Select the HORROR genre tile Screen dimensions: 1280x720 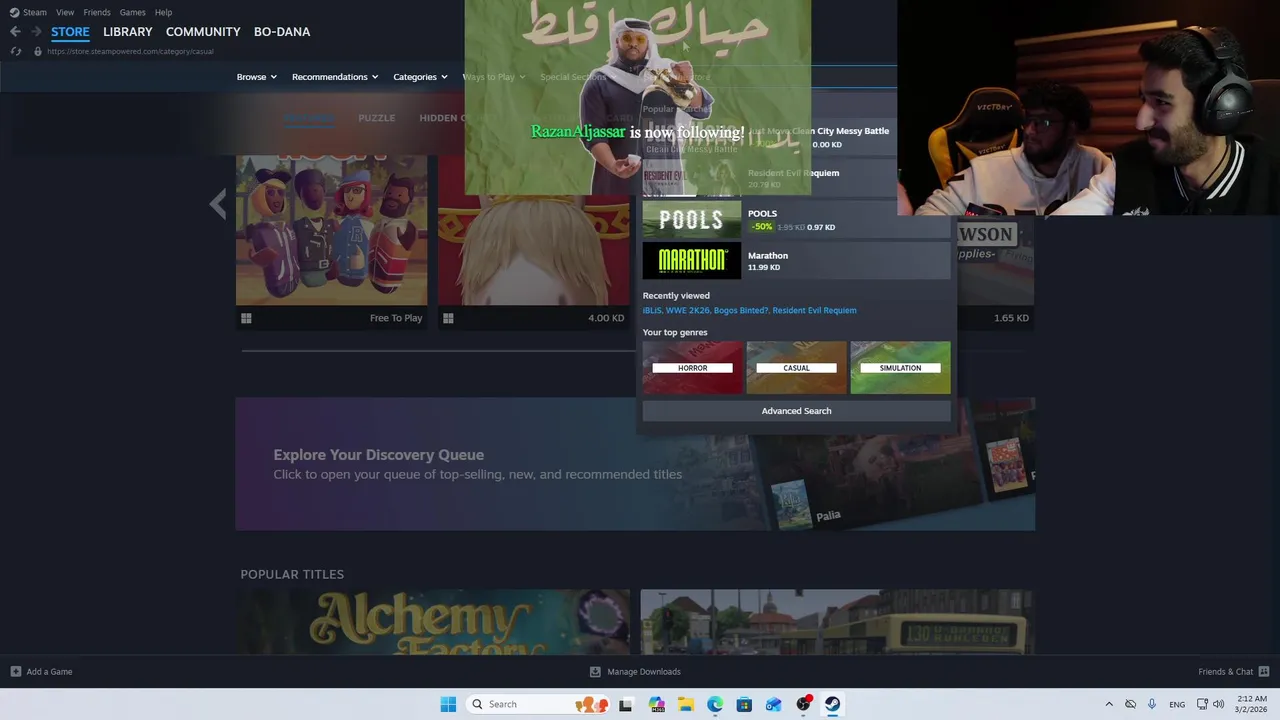click(x=692, y=367)
